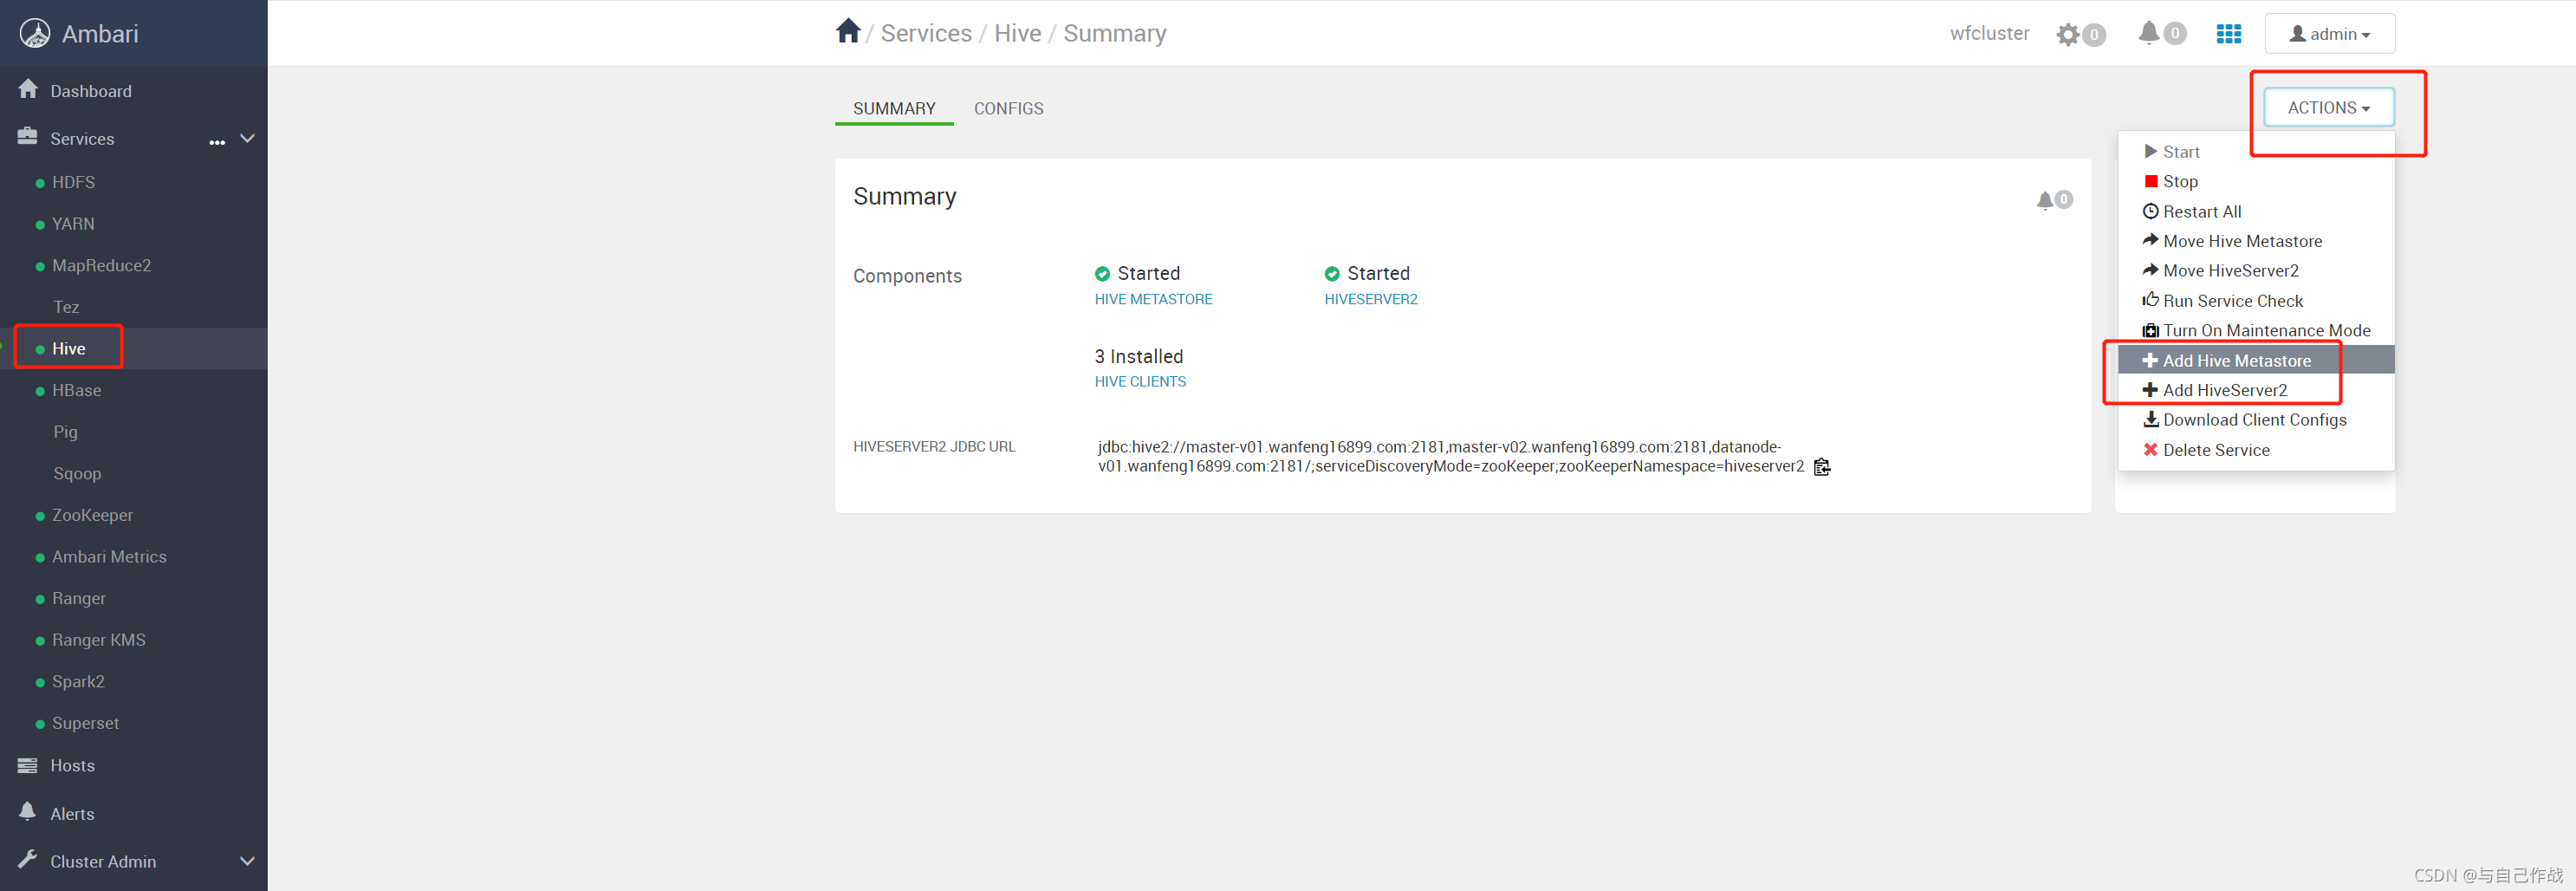Switch to the CONFIGS tab

[x=1008, y=108]
